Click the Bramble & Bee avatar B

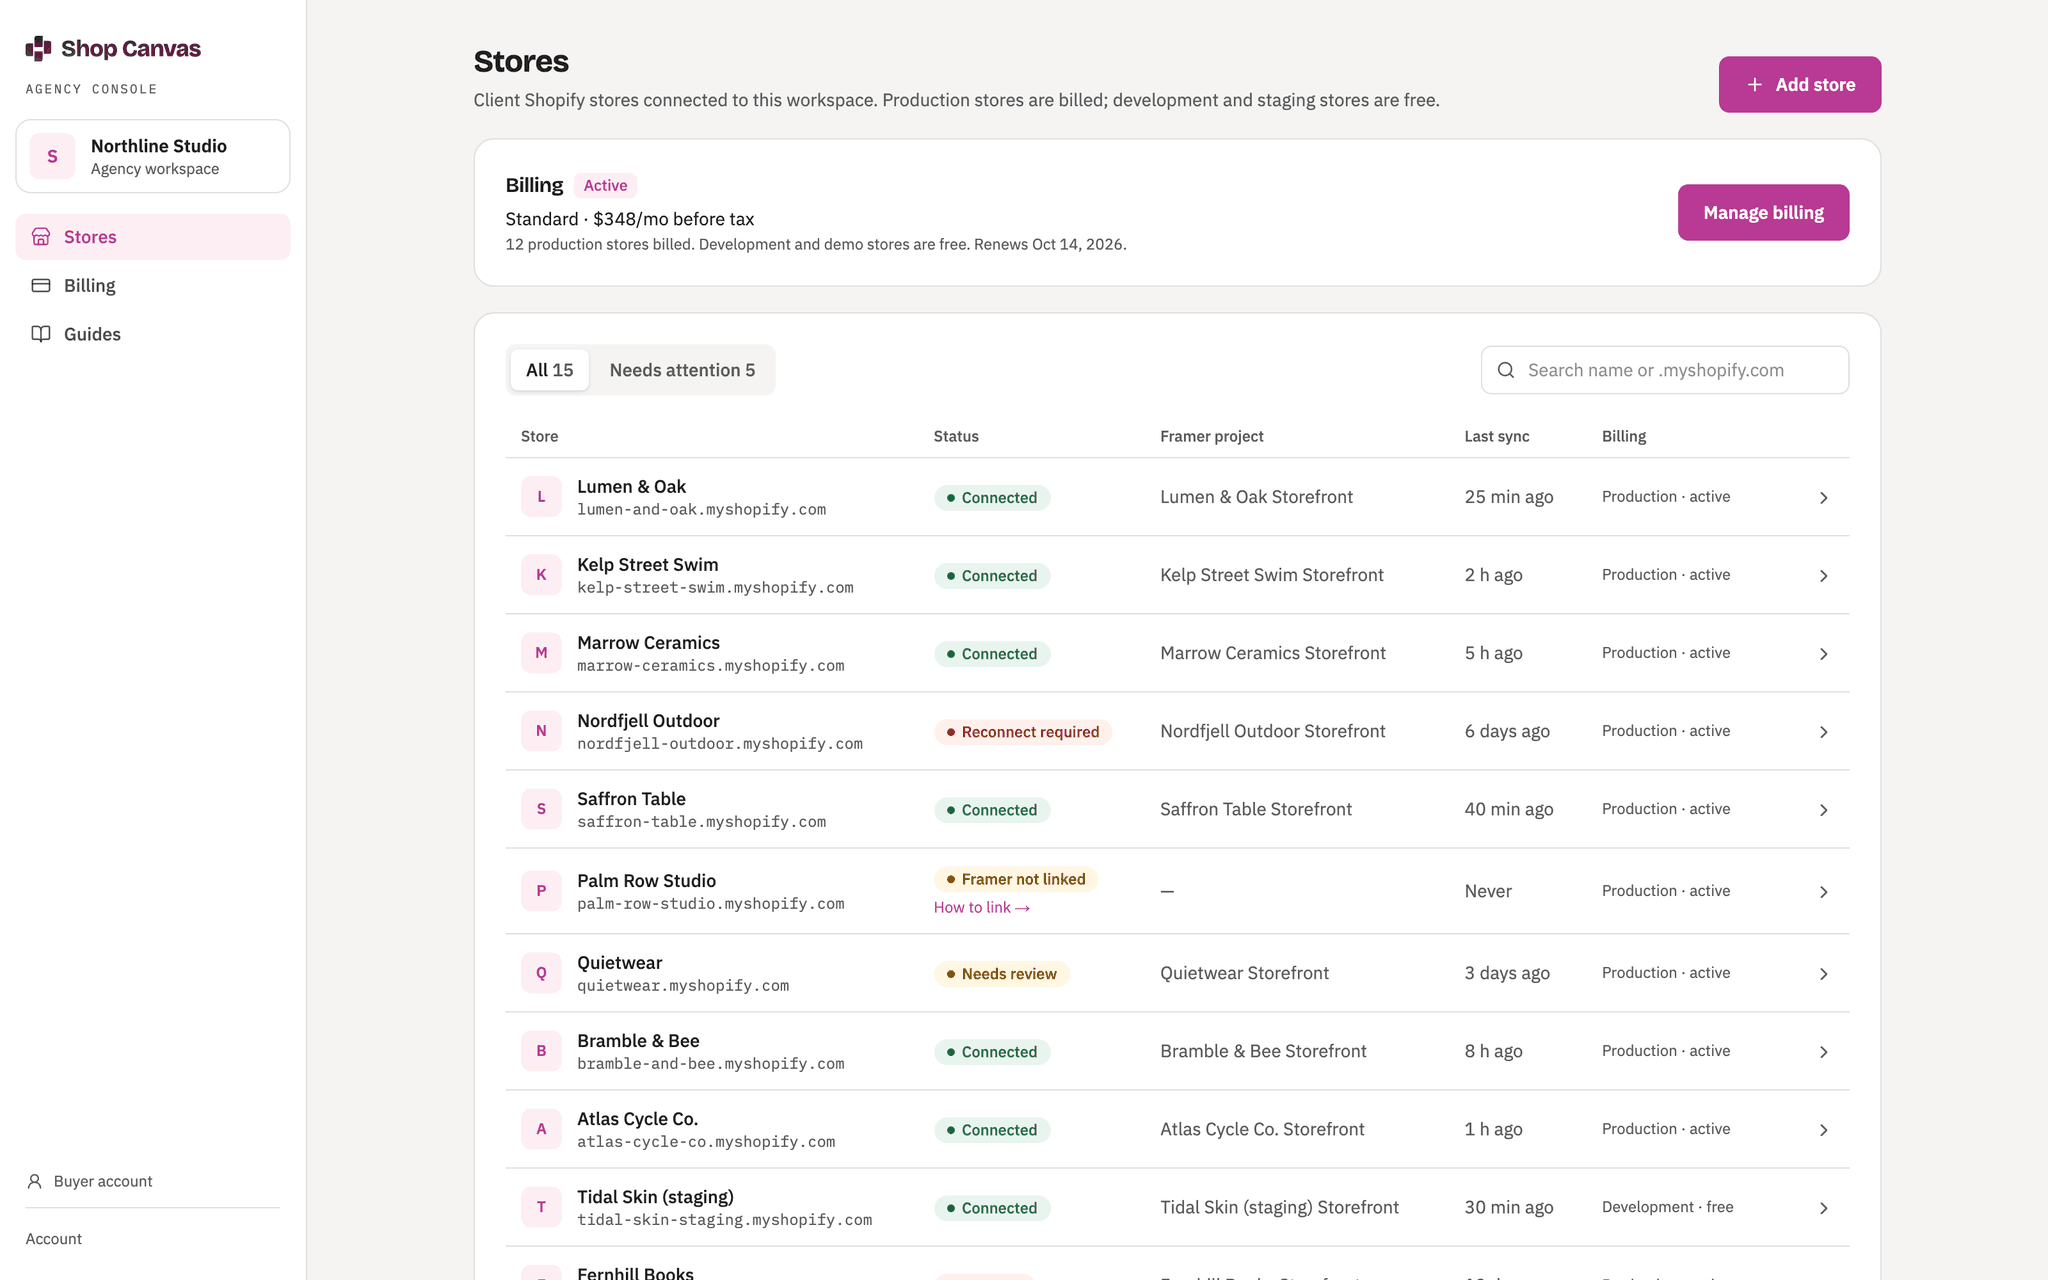(541, 1051)
